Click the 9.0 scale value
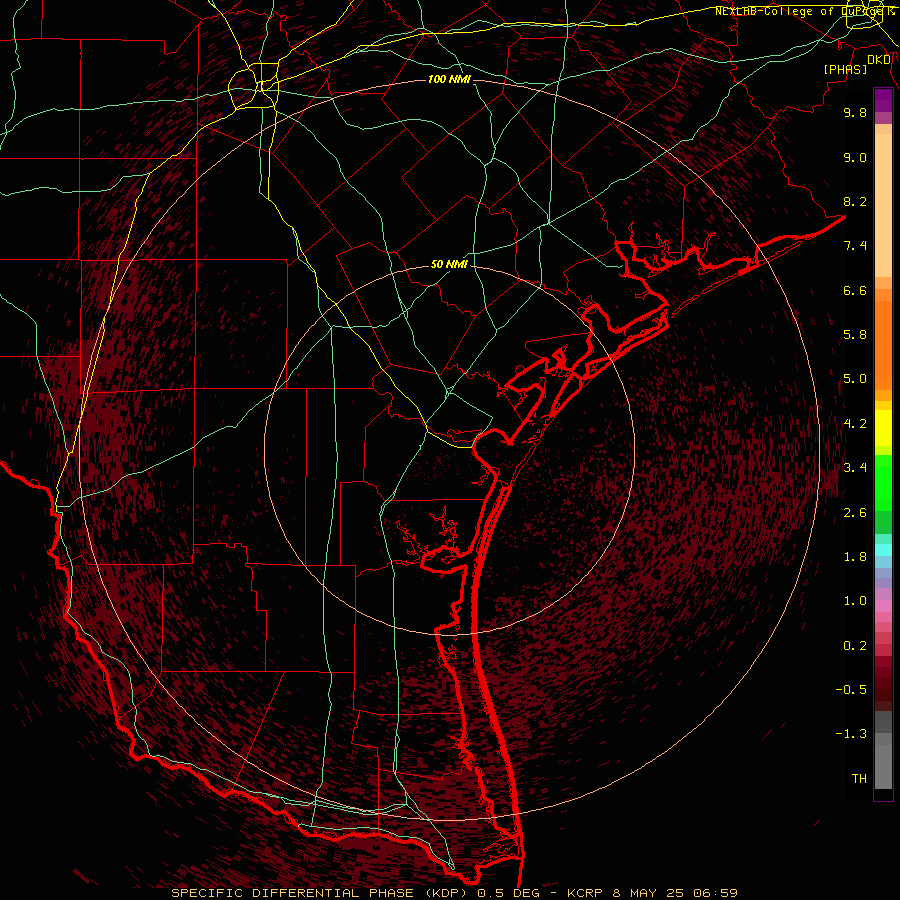The width and height of the screenshot is (900, 900). tap(855, 157)
